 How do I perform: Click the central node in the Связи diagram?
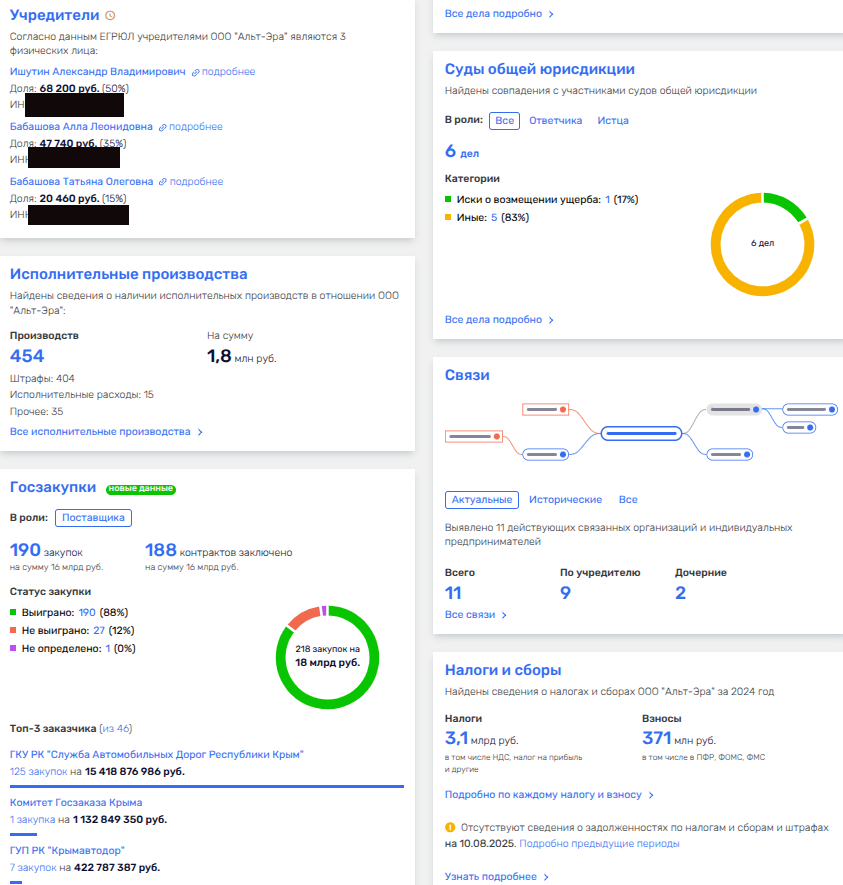641,433
